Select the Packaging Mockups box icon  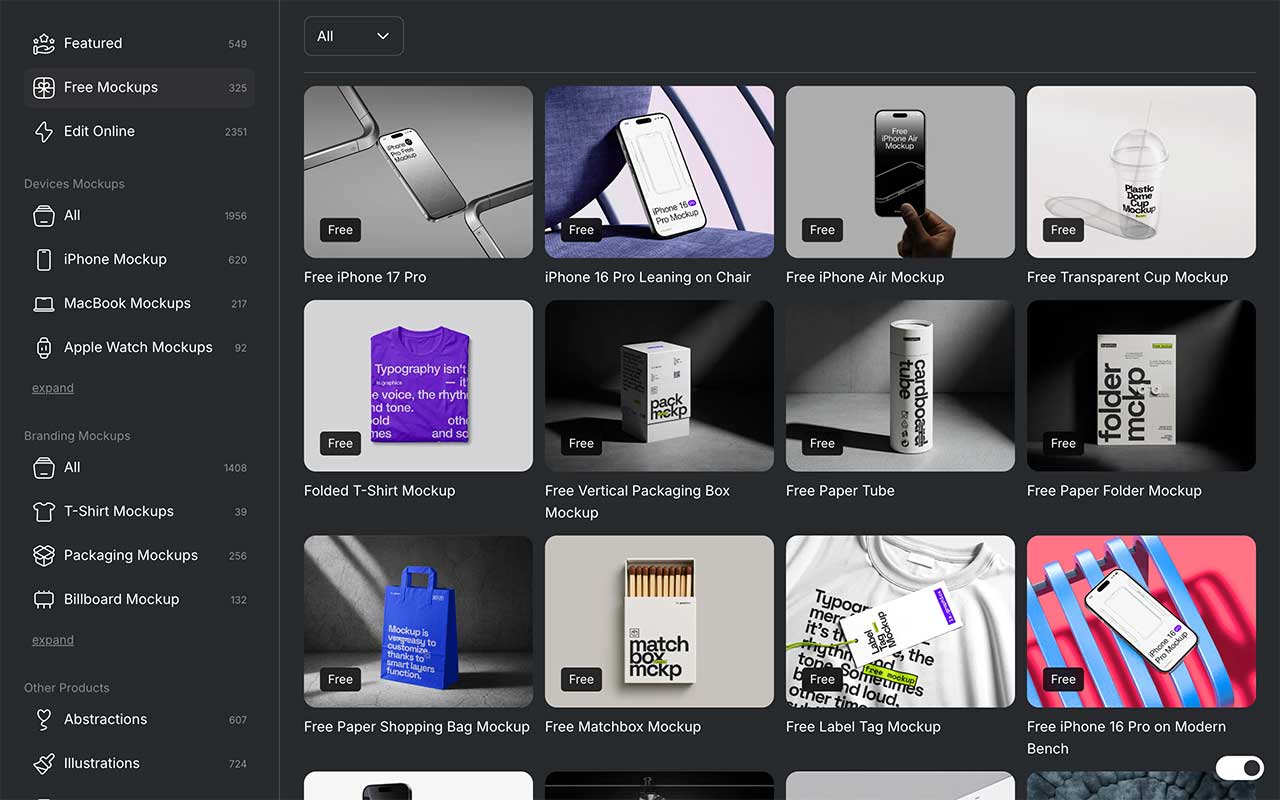(x=43, y=555)
